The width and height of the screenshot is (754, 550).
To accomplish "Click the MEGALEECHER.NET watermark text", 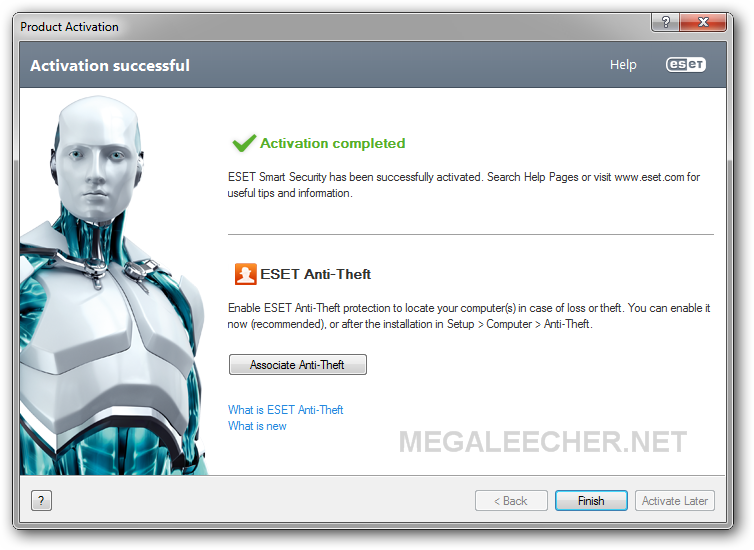I will tap(543, 442).
